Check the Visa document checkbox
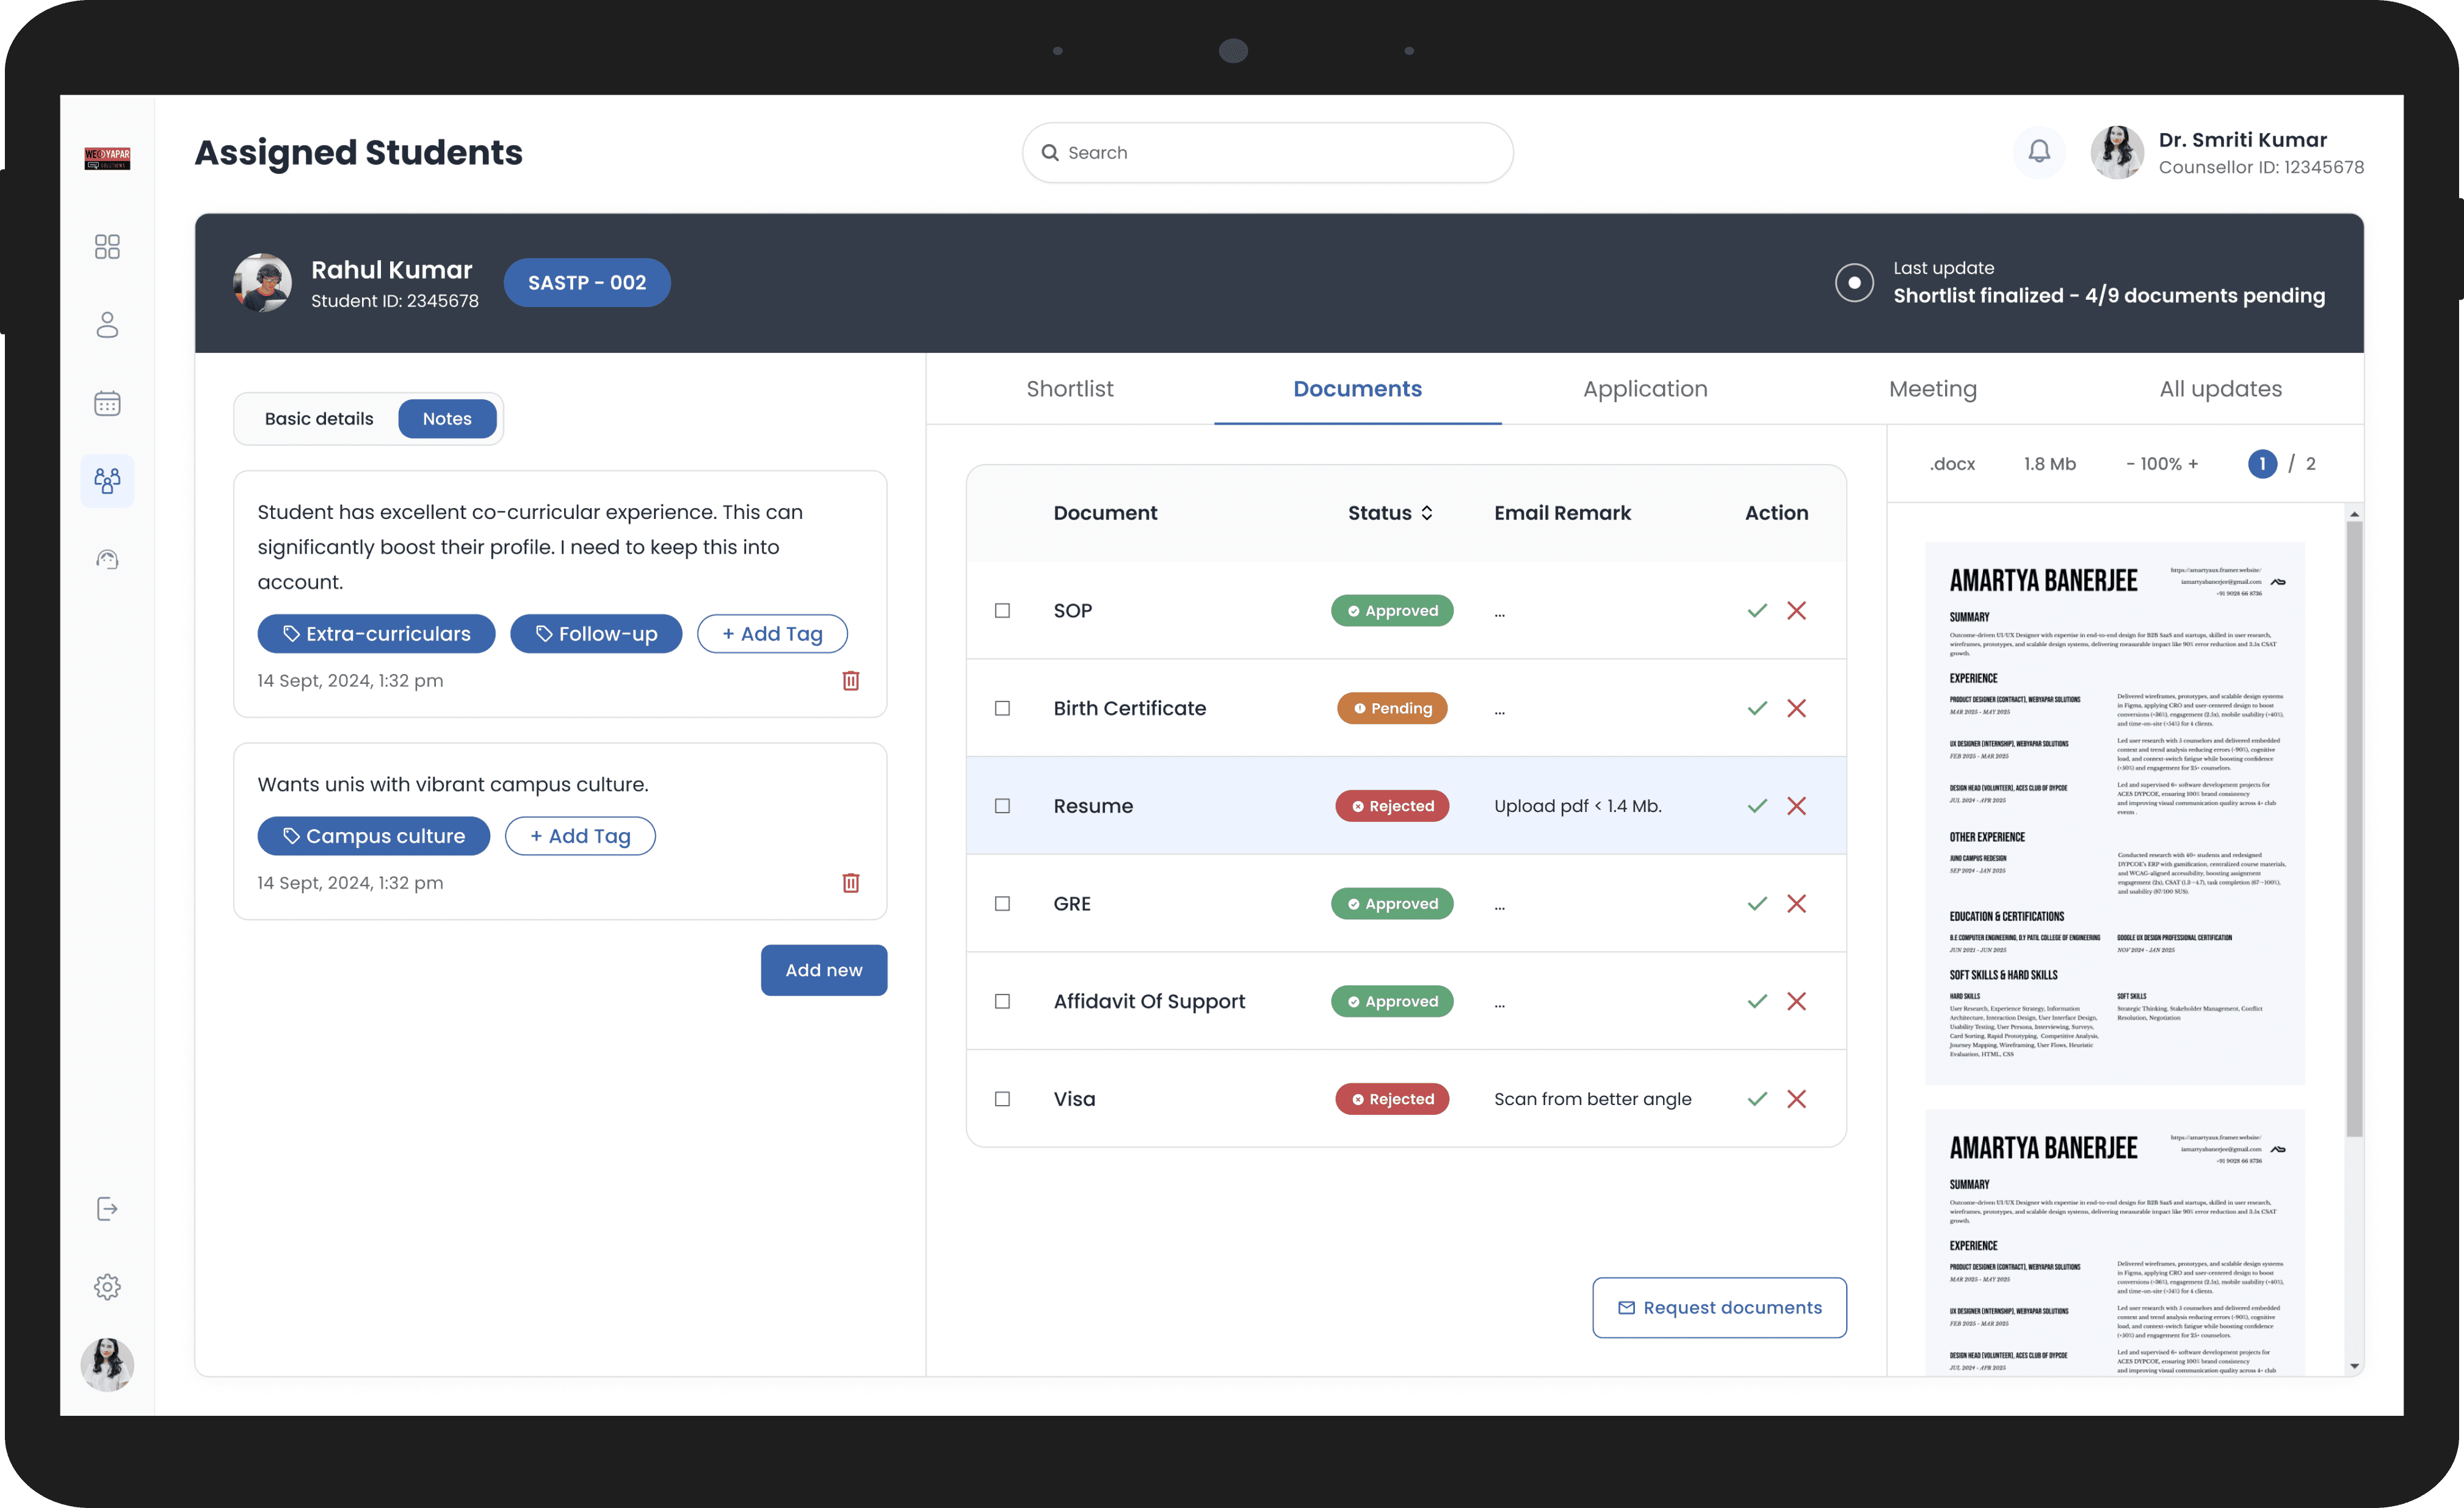Viewport: 2464px width, 1508px height. coord(1002,1099)
